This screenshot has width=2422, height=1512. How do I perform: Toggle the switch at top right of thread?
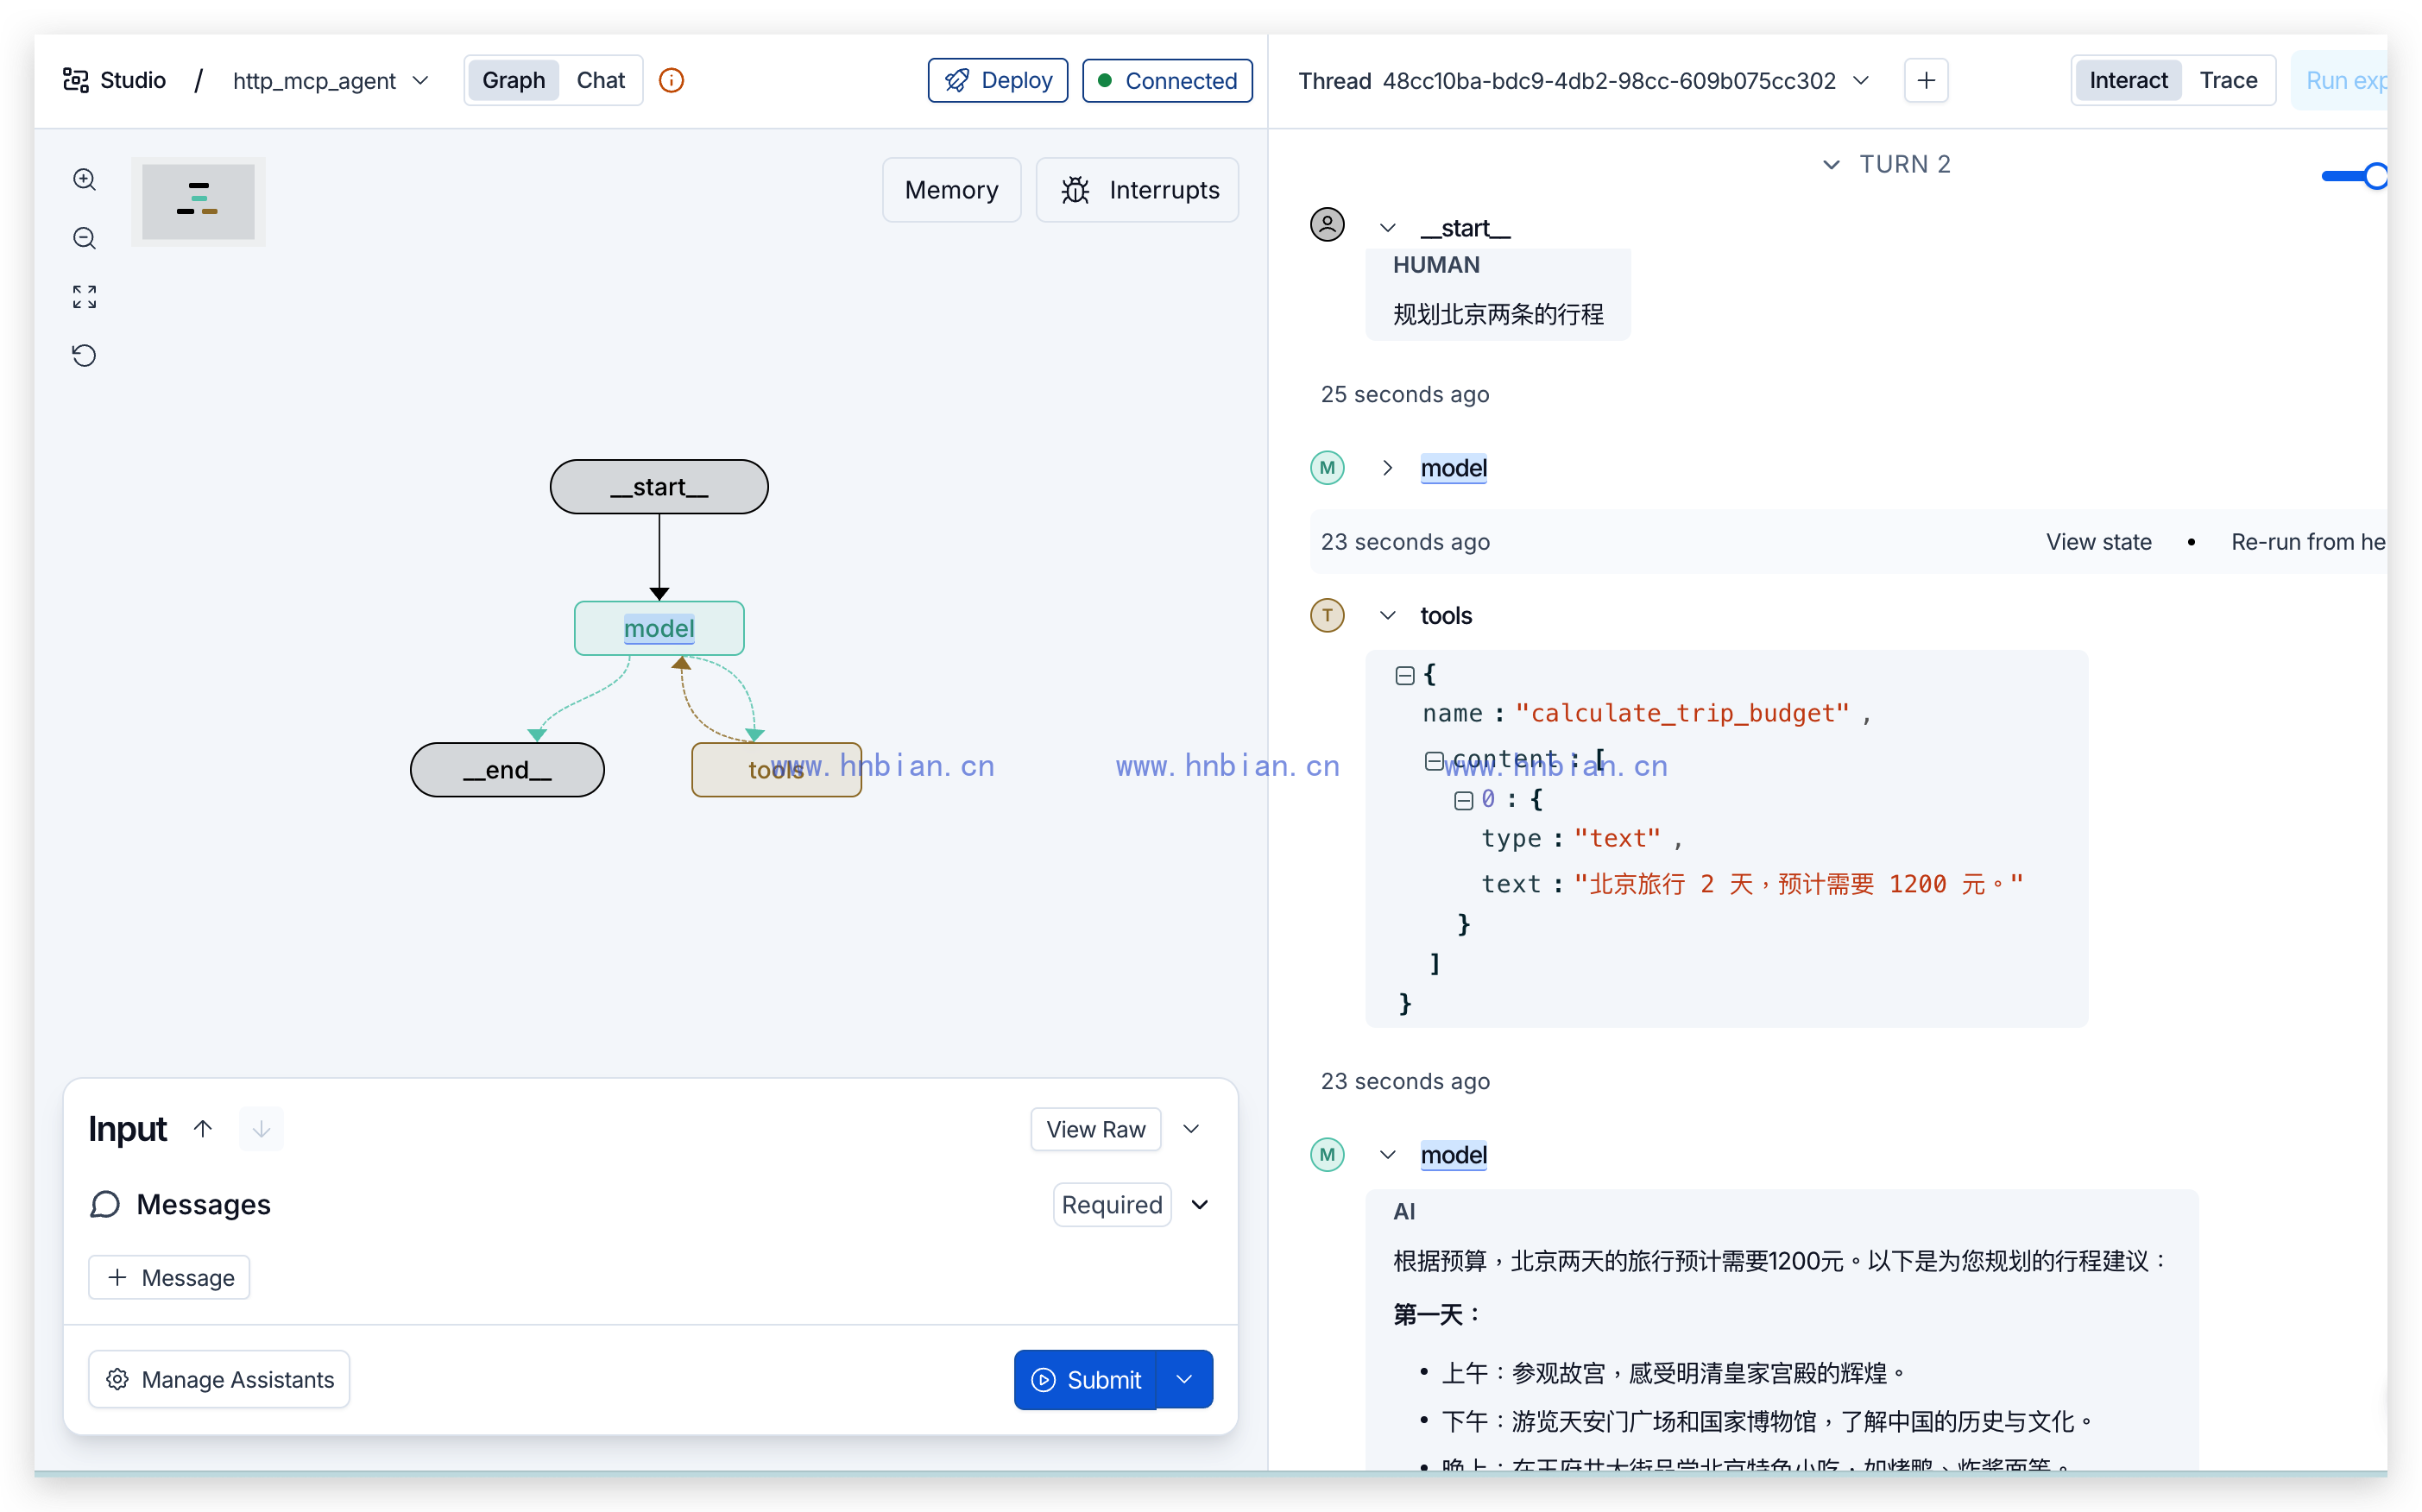pyautogui.click(x=2354, y=176)
